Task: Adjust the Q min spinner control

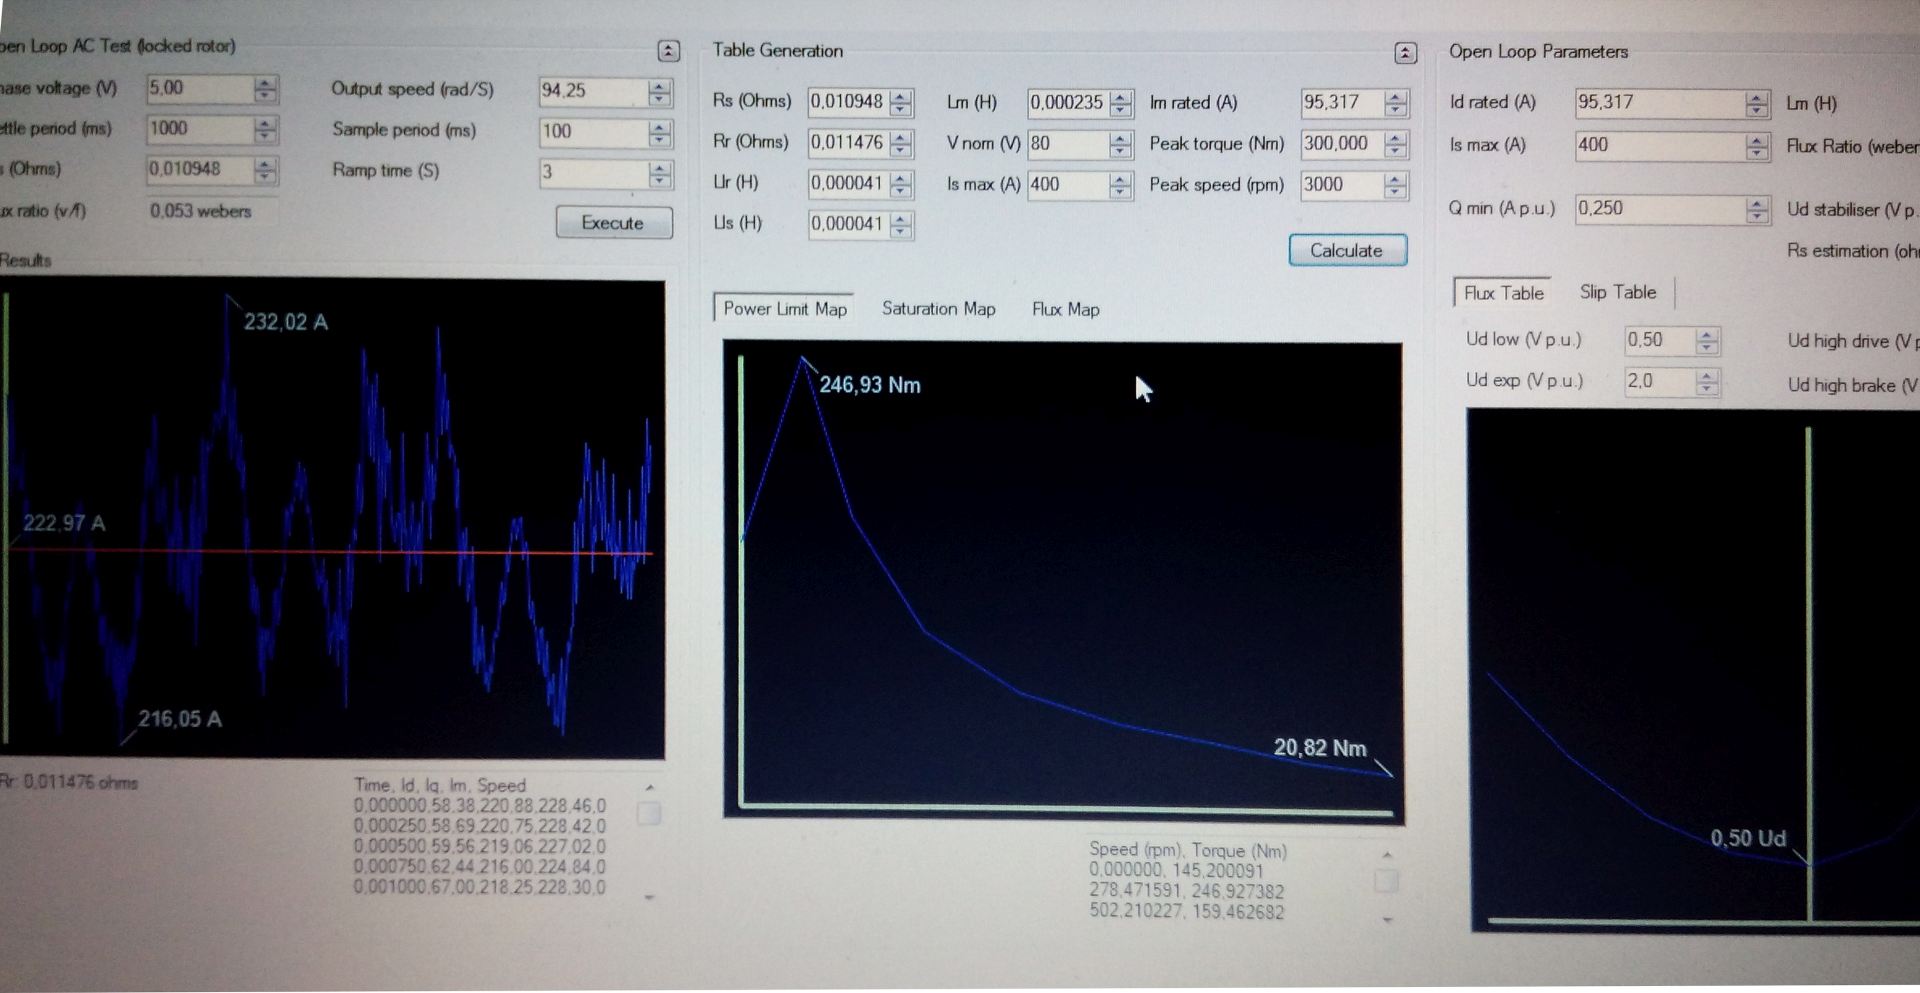Action: [1757, 210]
